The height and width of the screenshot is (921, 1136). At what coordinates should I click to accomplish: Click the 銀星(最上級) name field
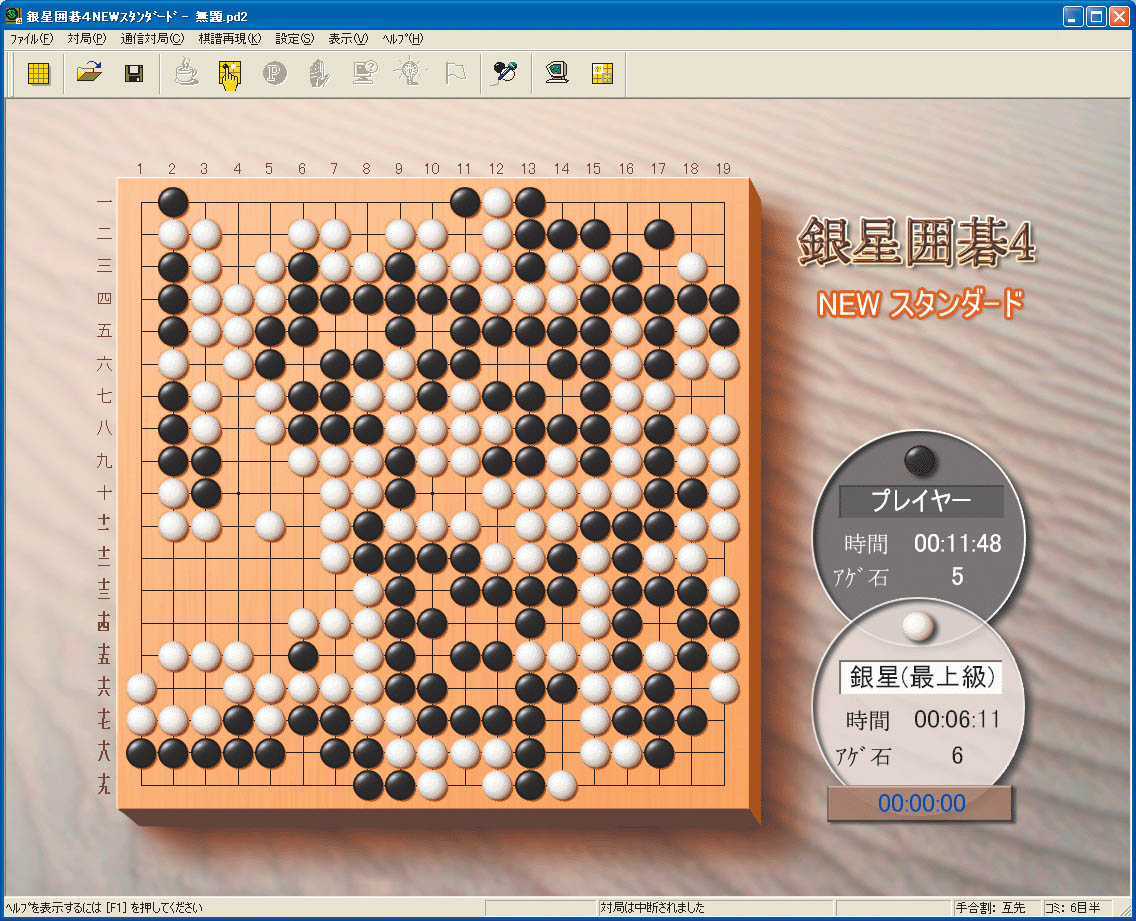coord(921,677)
